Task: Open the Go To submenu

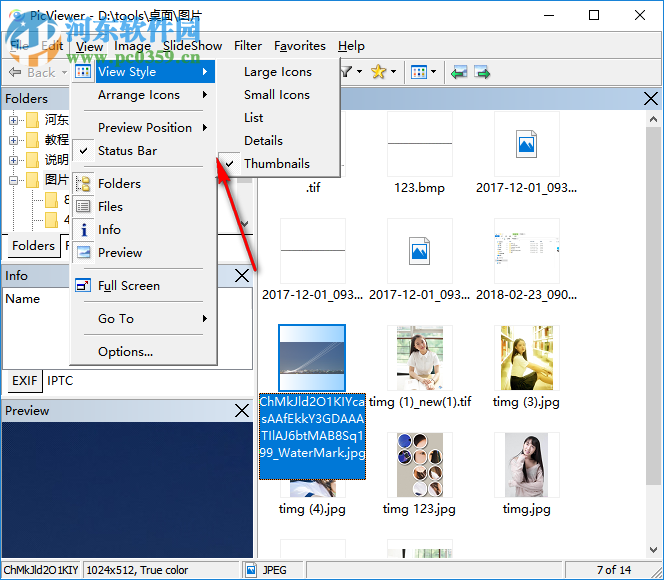Action: [x=144, y=318]
